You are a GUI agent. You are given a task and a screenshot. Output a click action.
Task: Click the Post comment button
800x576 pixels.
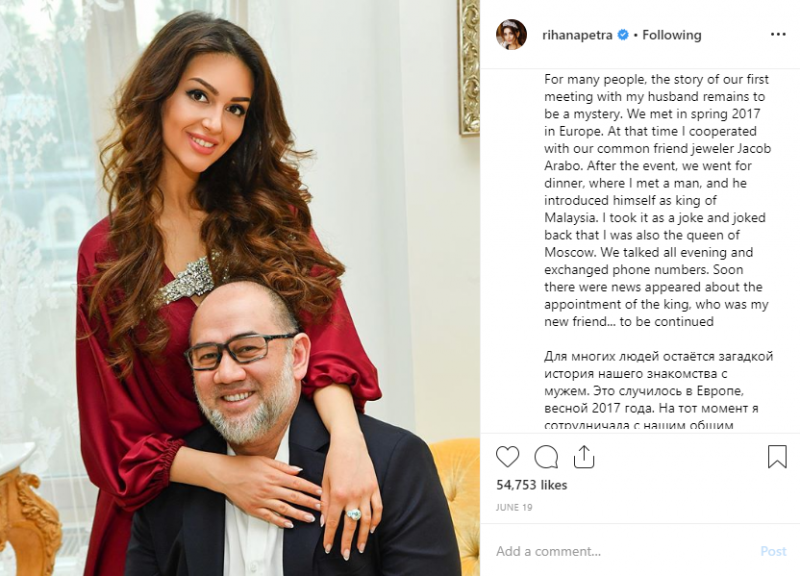pyautogui.click(x=773, y=551)
